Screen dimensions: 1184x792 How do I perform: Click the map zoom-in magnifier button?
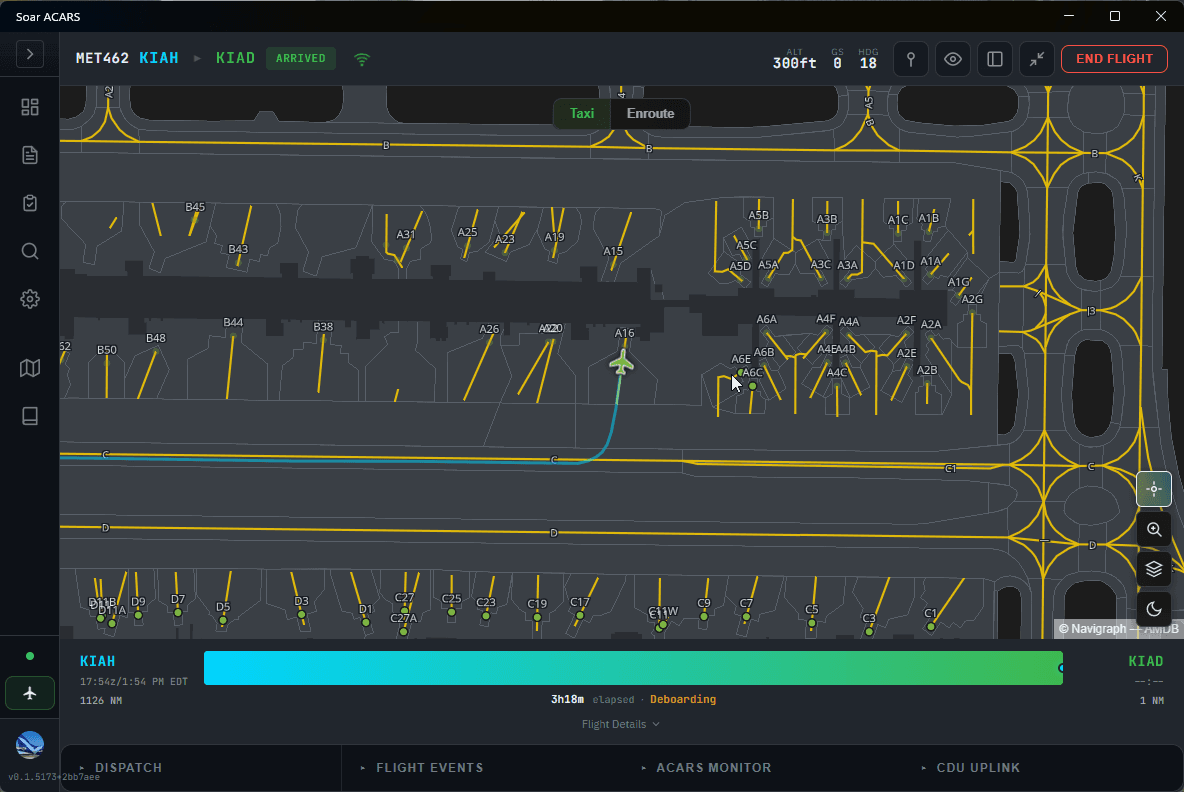(1154, 529)
